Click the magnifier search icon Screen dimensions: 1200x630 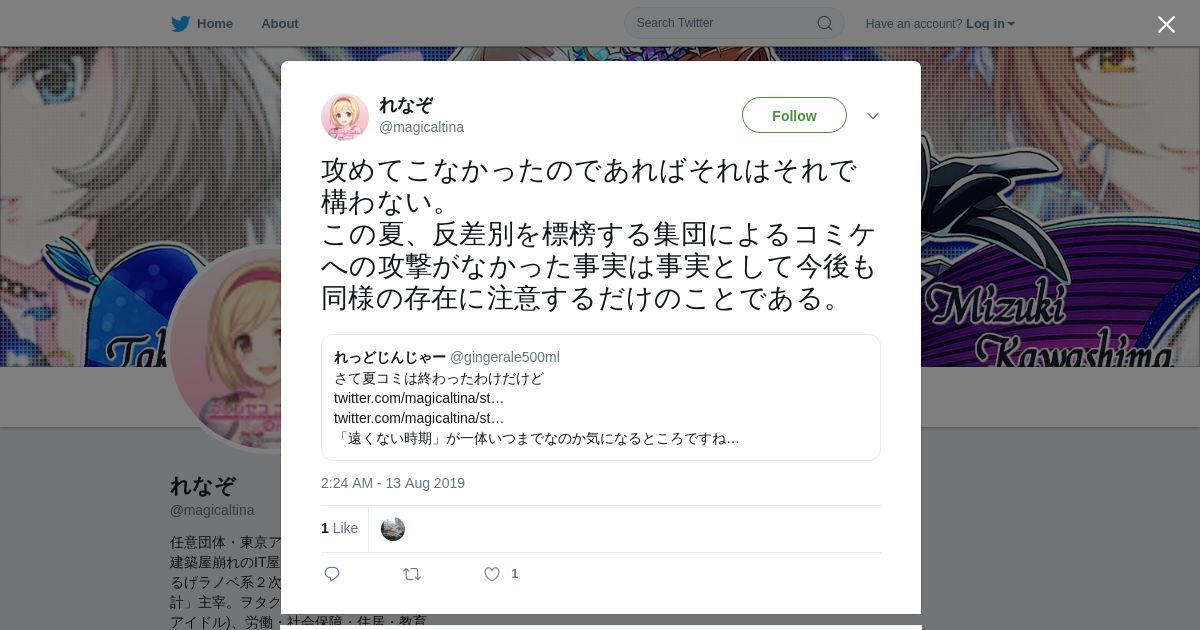click(x=825, y=23)
